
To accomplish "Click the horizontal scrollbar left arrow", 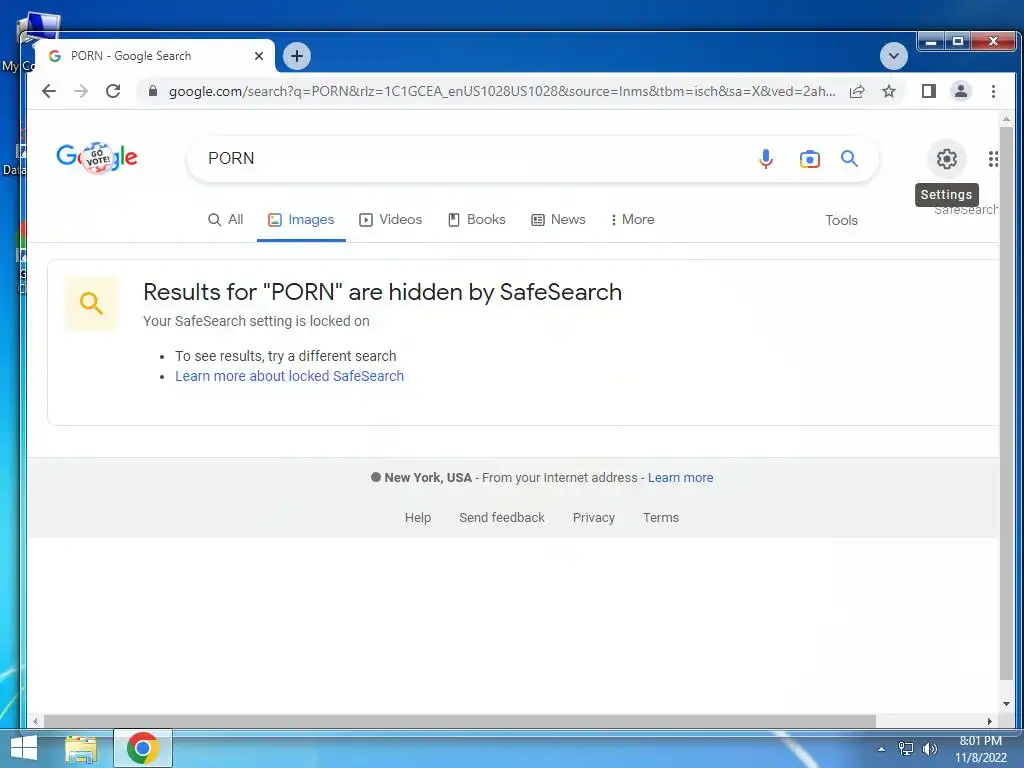I will click(x=35, y=722).
